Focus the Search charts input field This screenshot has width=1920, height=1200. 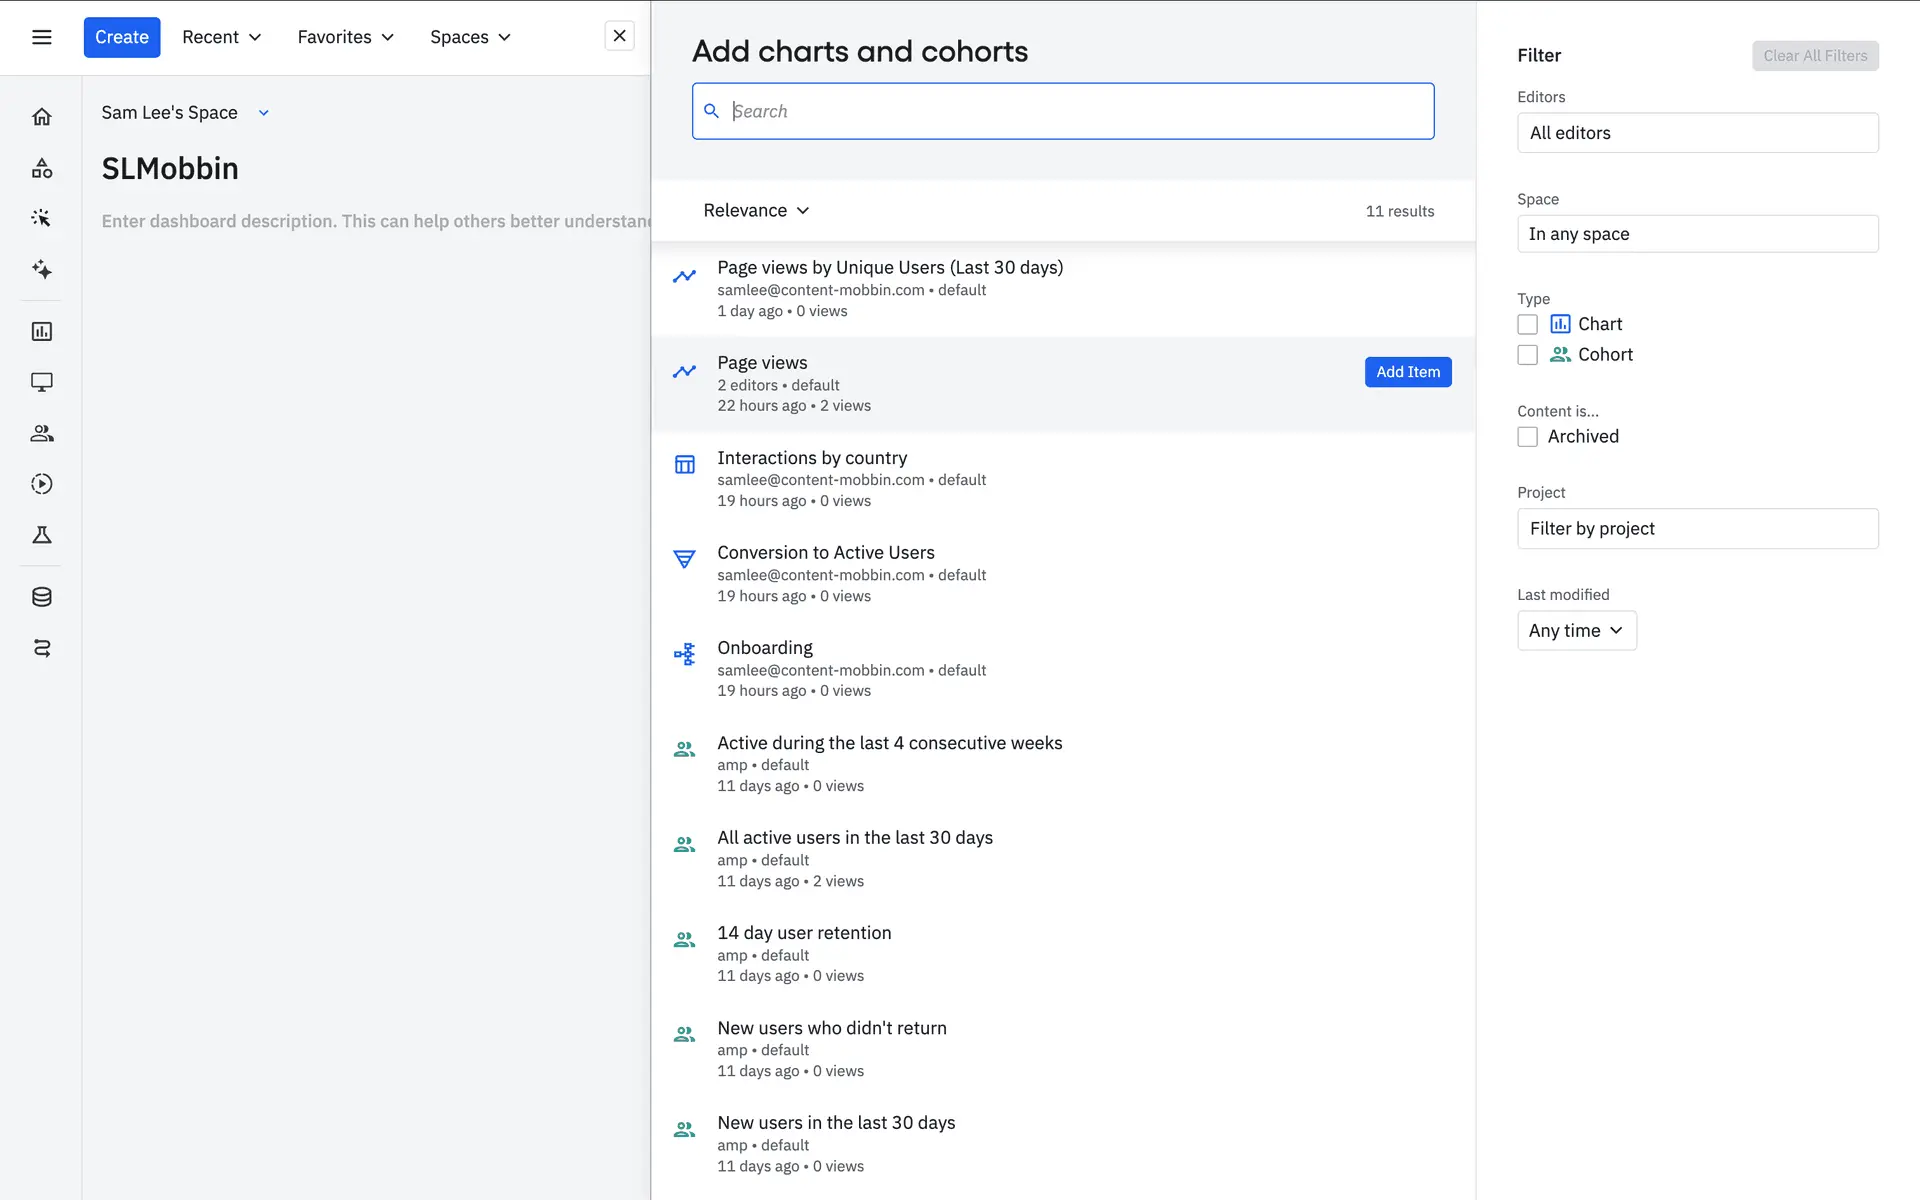[1063, 111]
